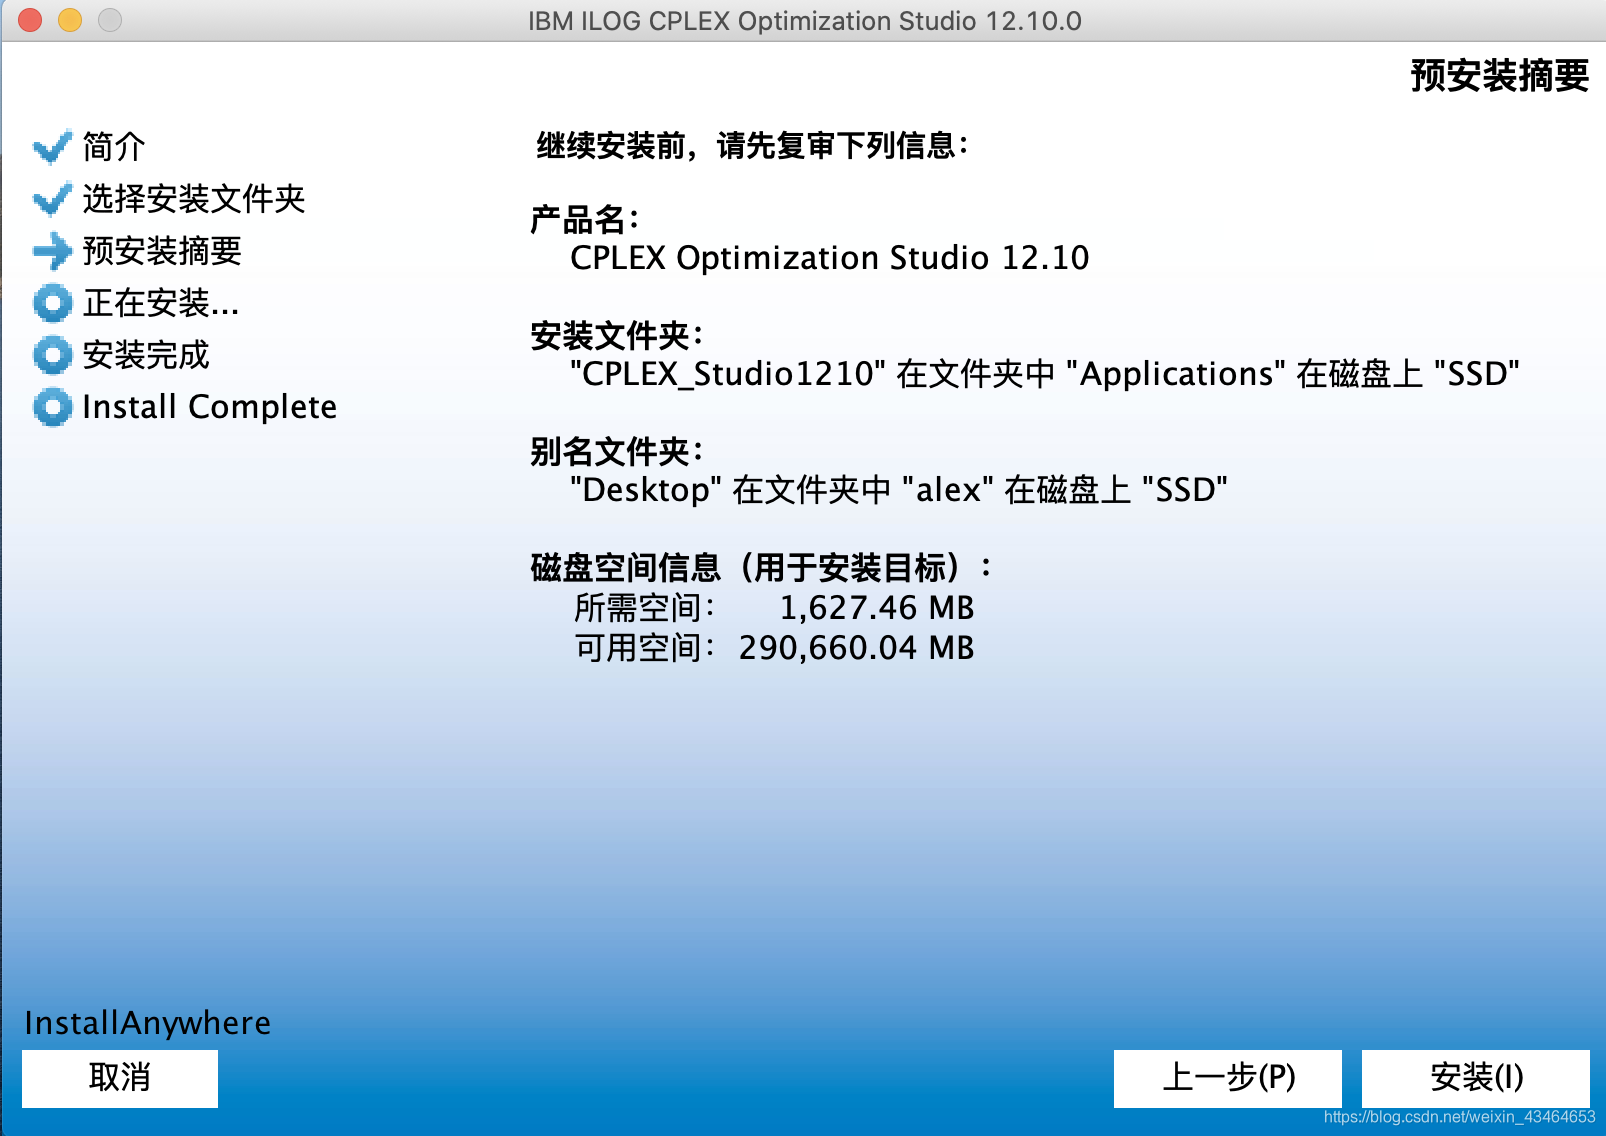The height and width of the screenshot is (1136, 1606).
Task: Click the 继续安装前 review instruction text
Action: [753, 146]
